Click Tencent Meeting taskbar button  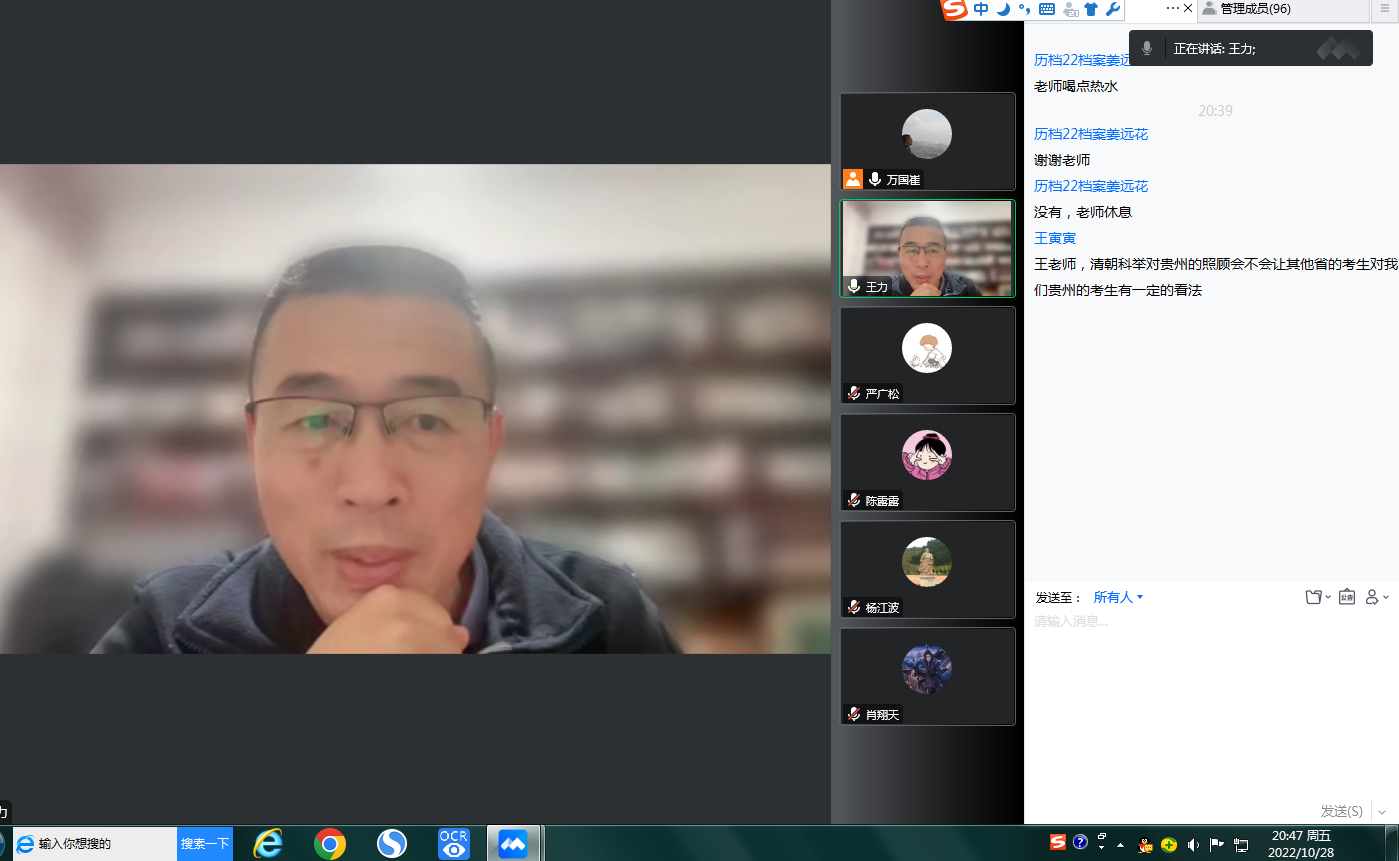coord(513,844)
